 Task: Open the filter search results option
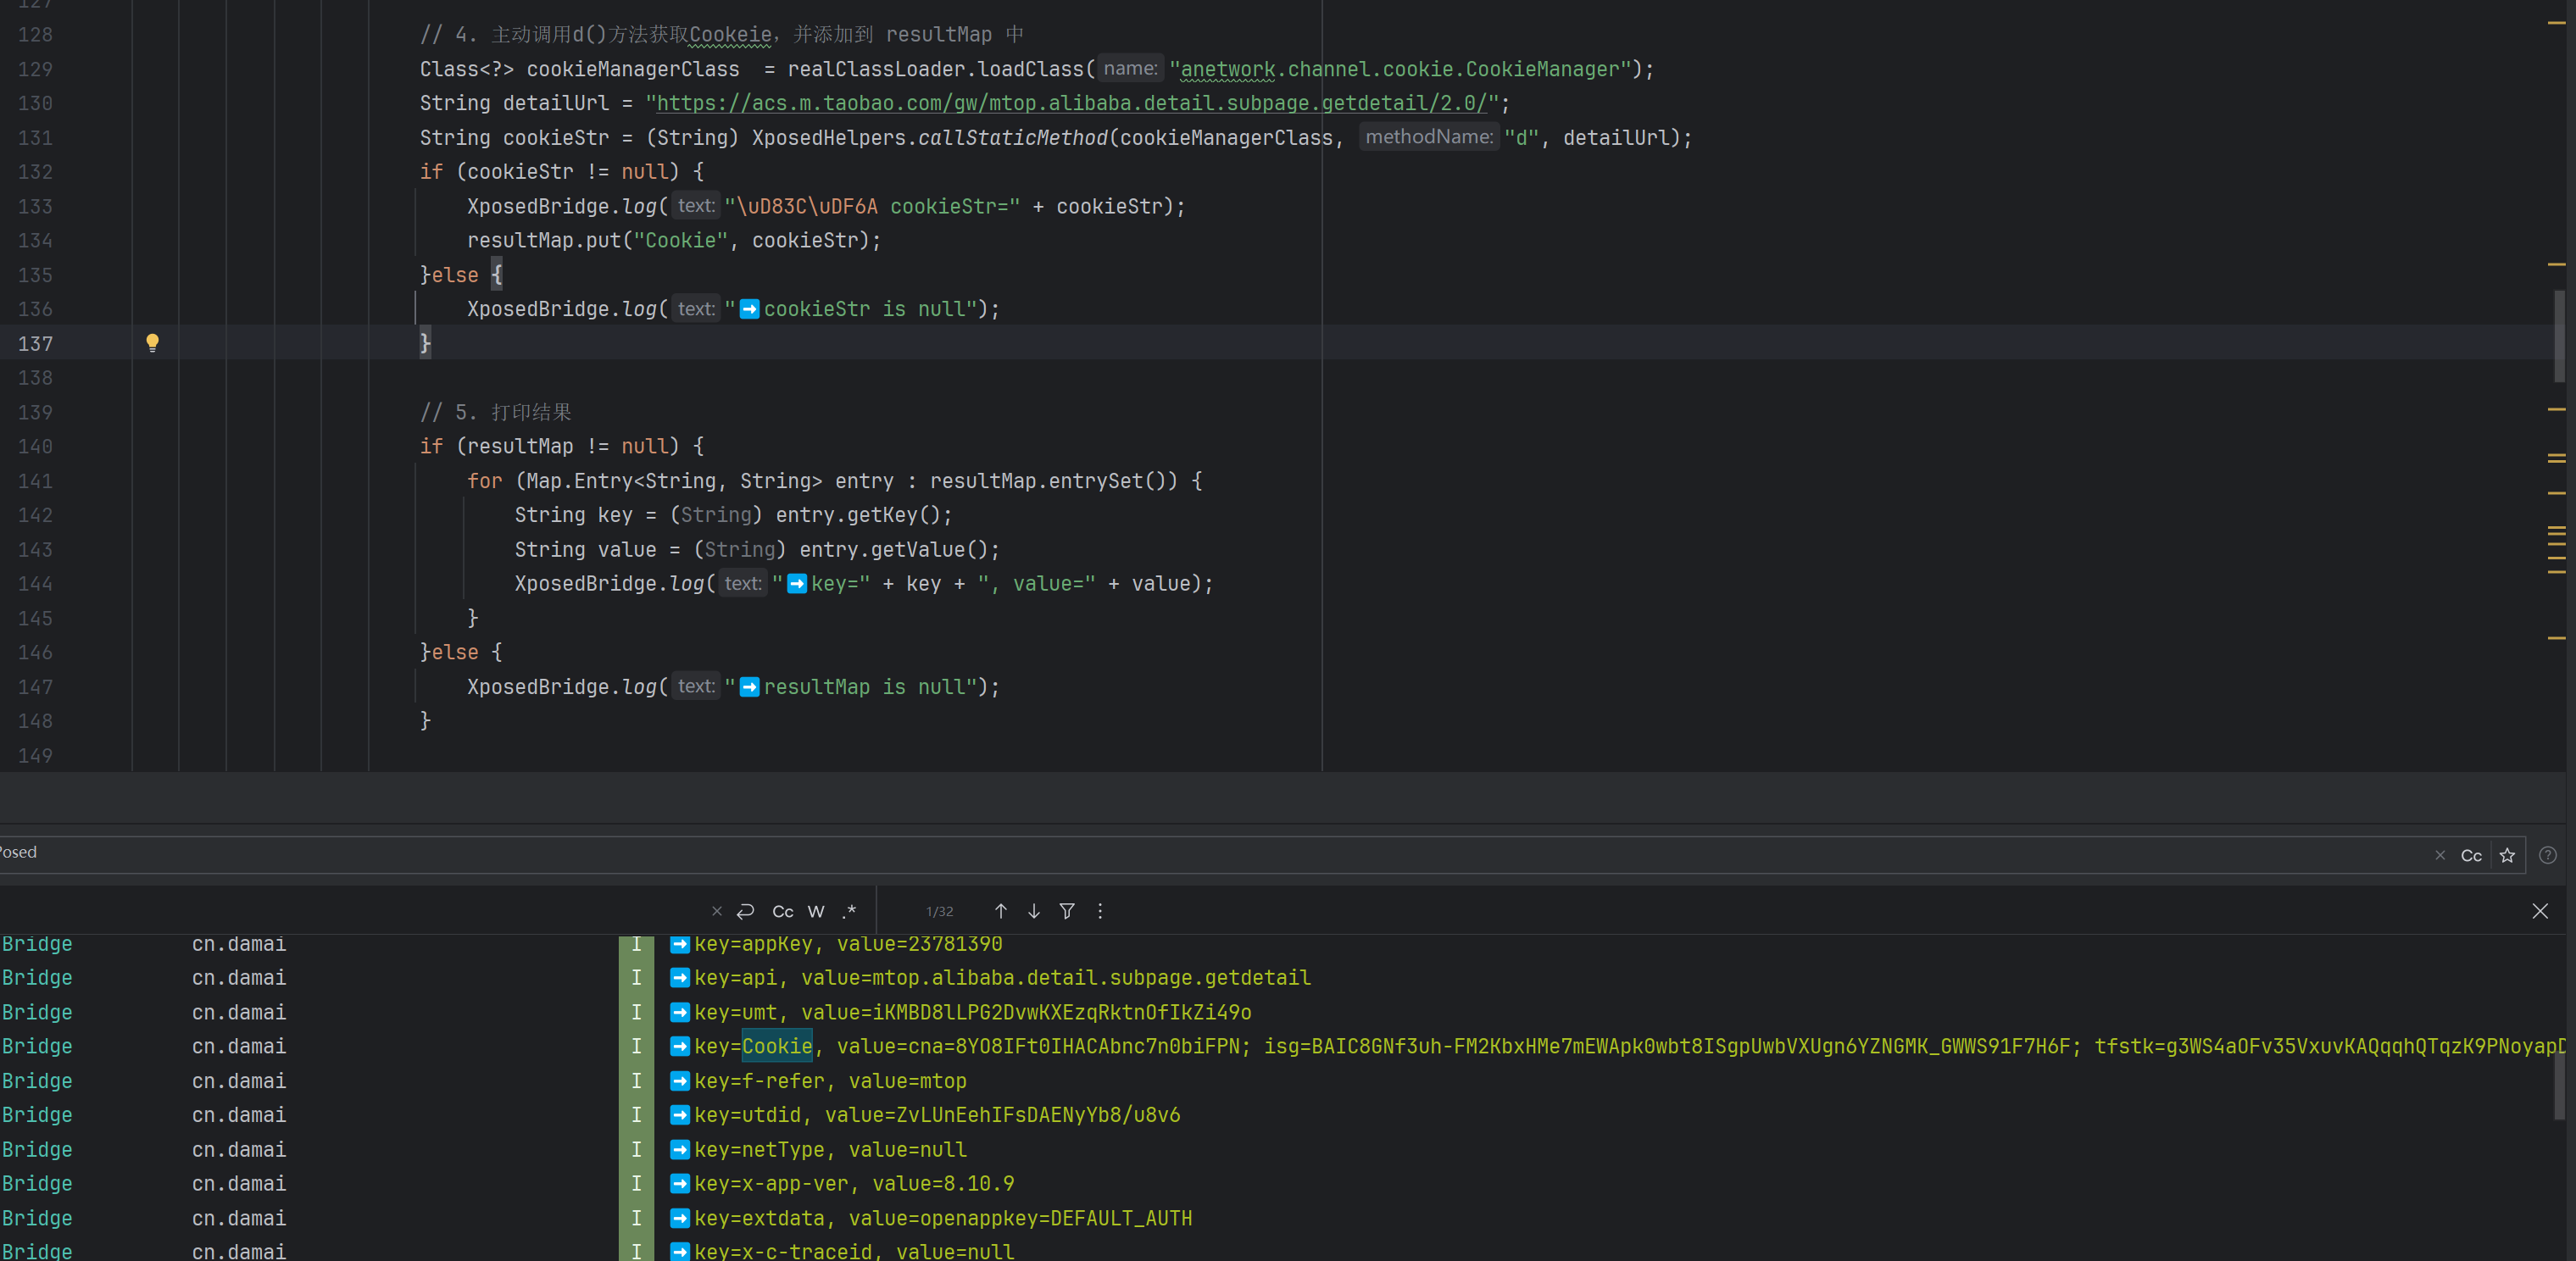coord(1067,911)
